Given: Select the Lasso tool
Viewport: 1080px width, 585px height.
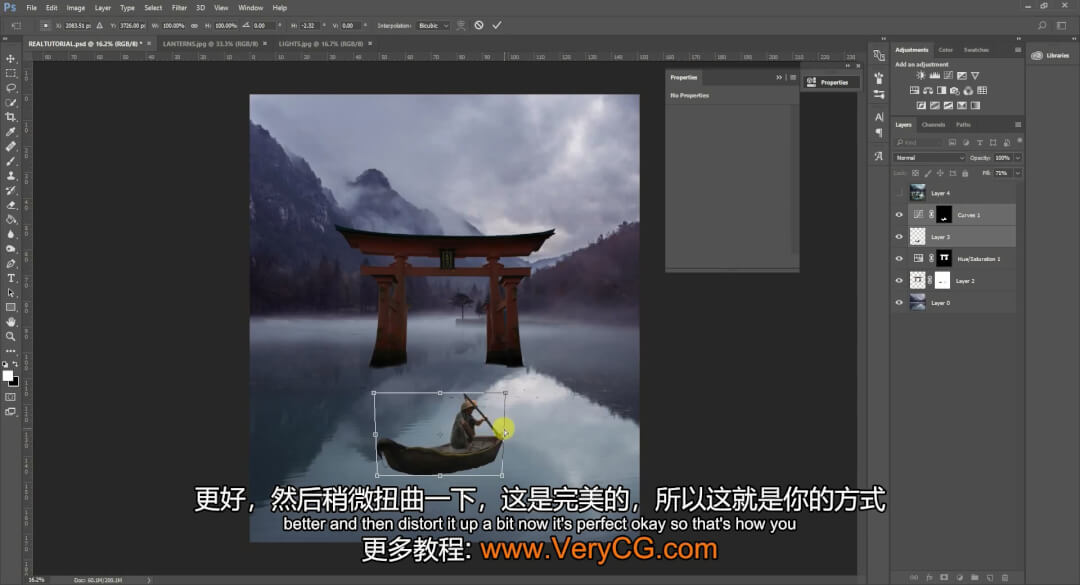Looking at the screenshot, I should coord(10,88).
